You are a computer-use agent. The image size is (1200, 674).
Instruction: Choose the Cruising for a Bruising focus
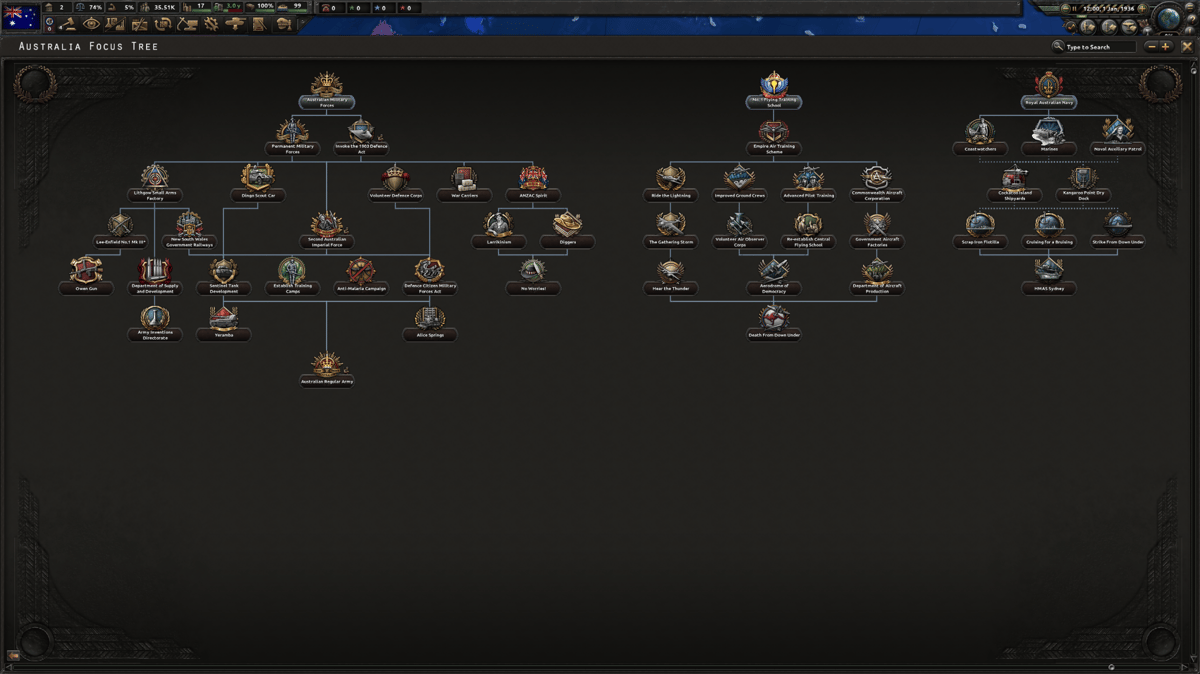pyautogui.click(x=1049, y=229)
